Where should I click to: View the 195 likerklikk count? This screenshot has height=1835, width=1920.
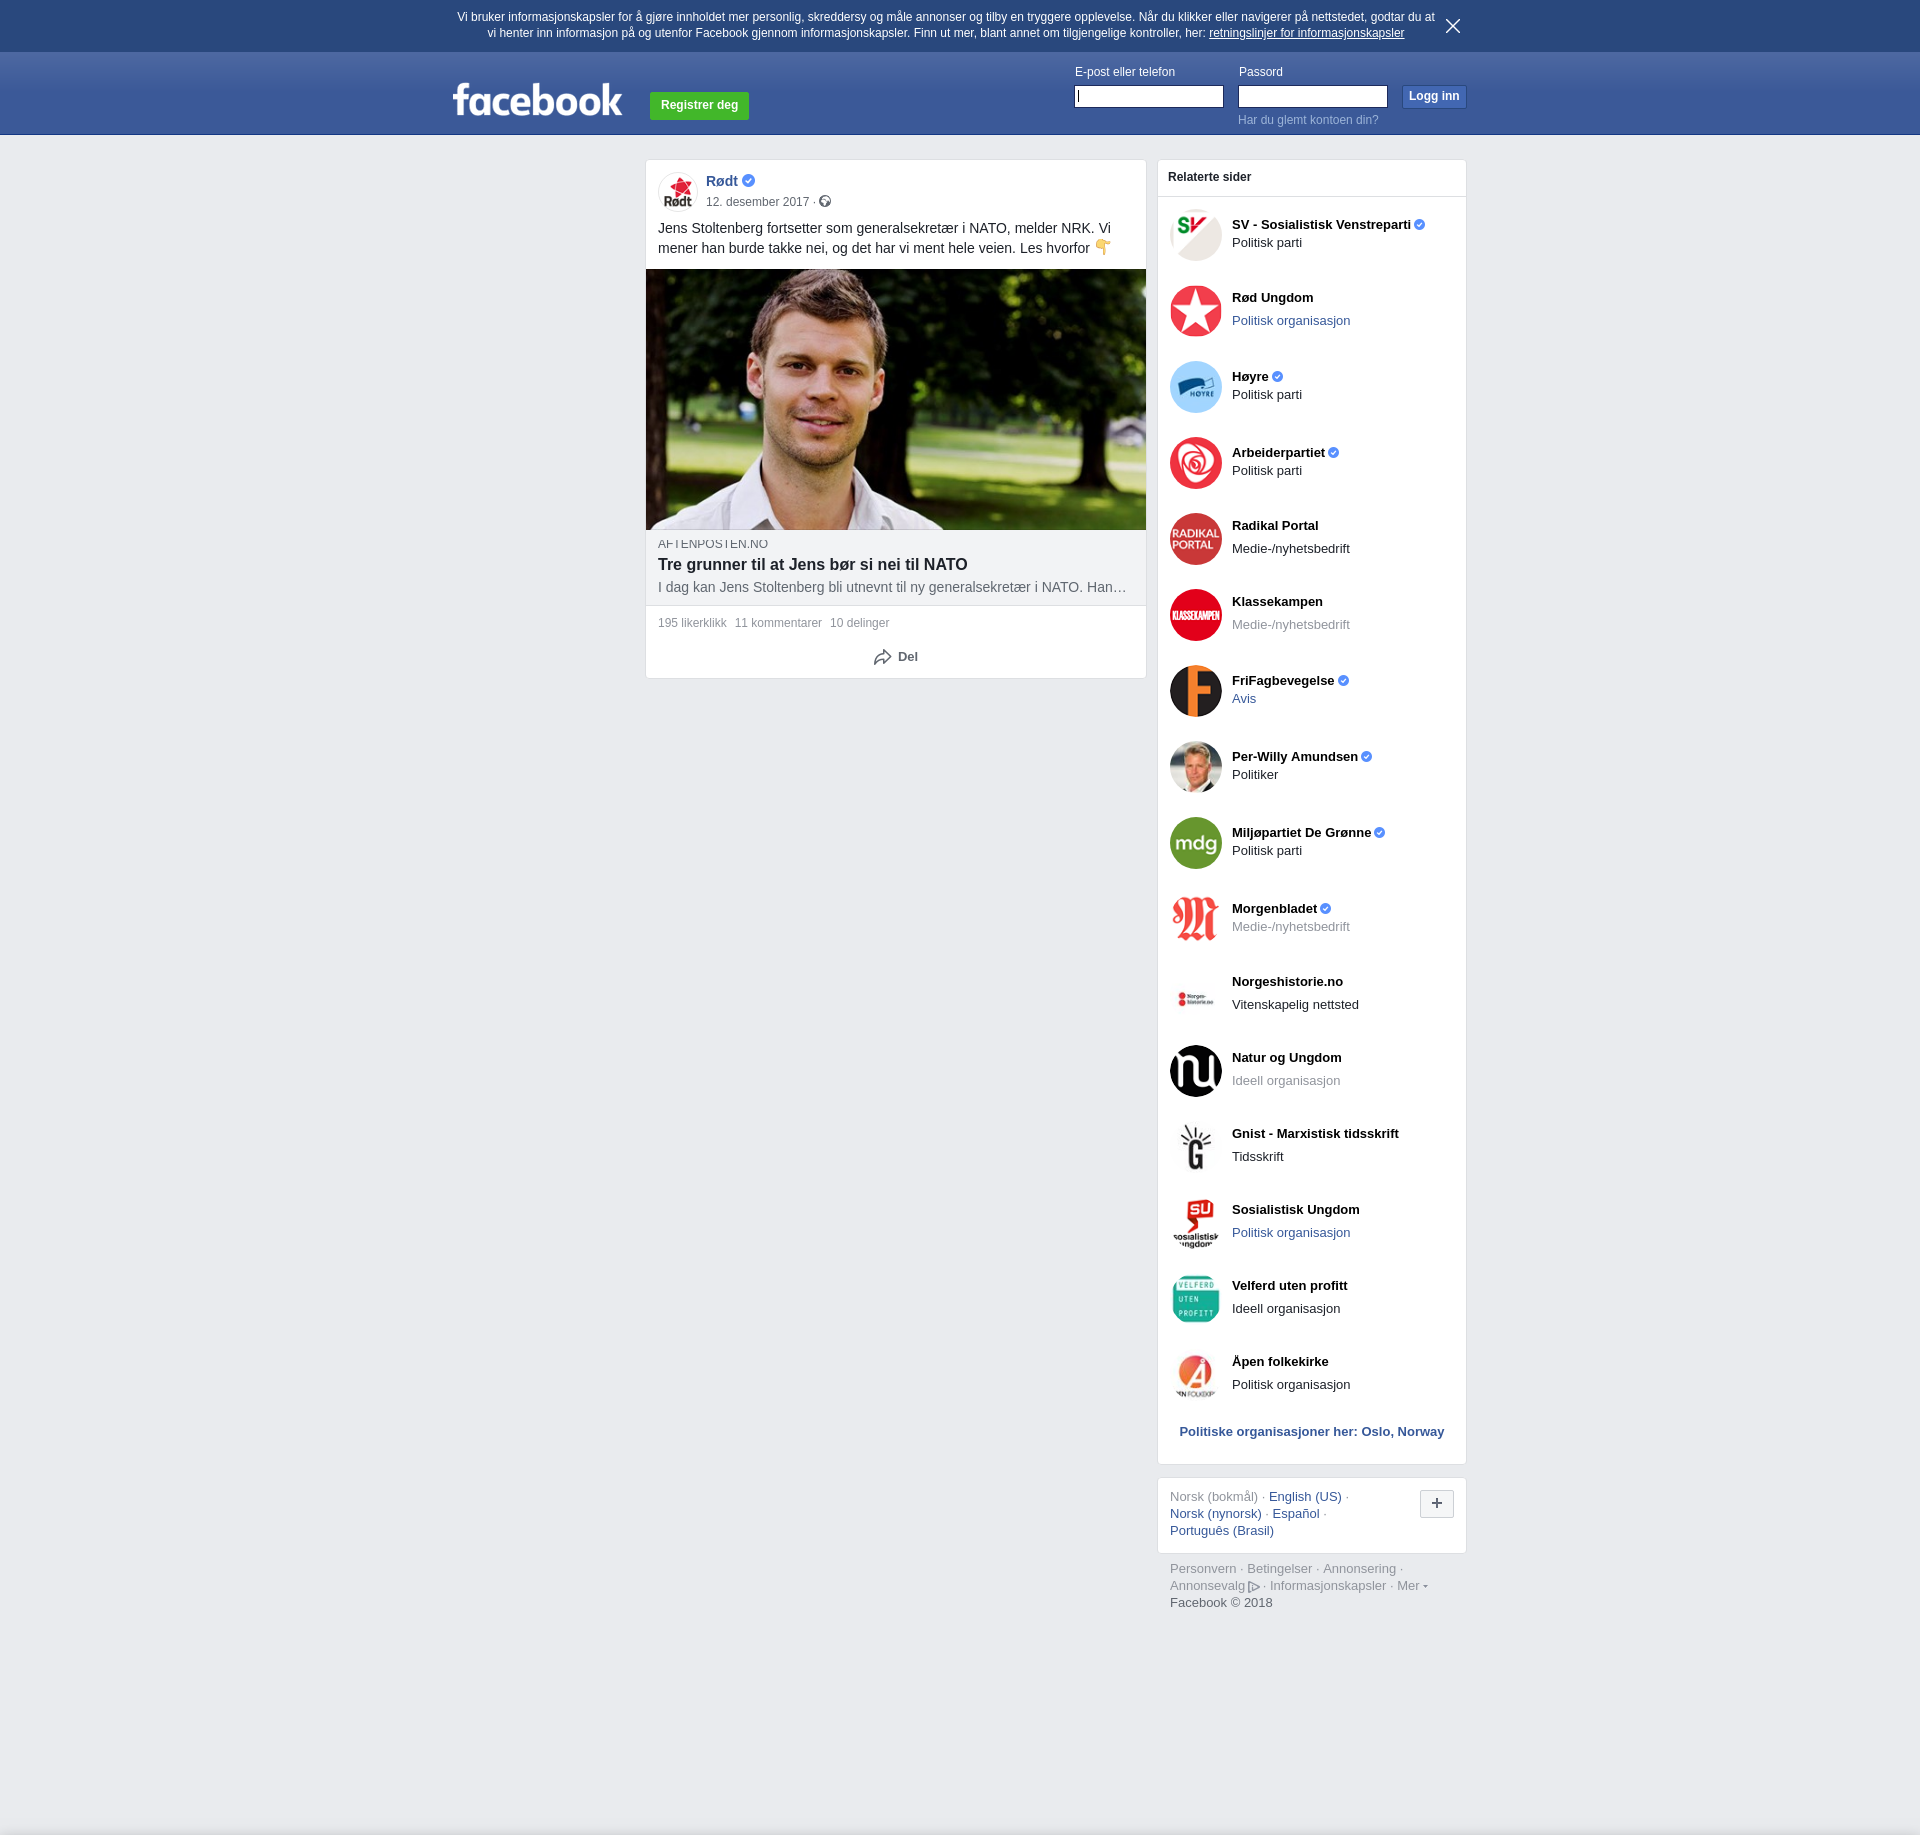coord(692,623)
